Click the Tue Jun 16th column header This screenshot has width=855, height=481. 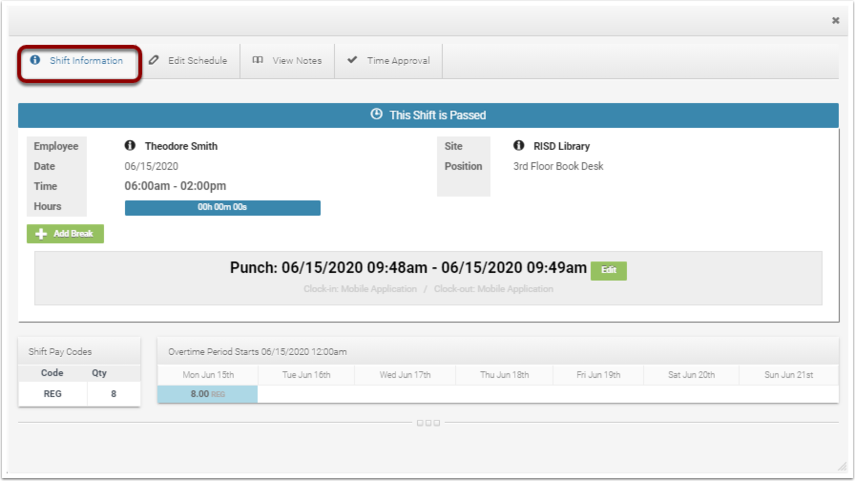click(306, 375)
